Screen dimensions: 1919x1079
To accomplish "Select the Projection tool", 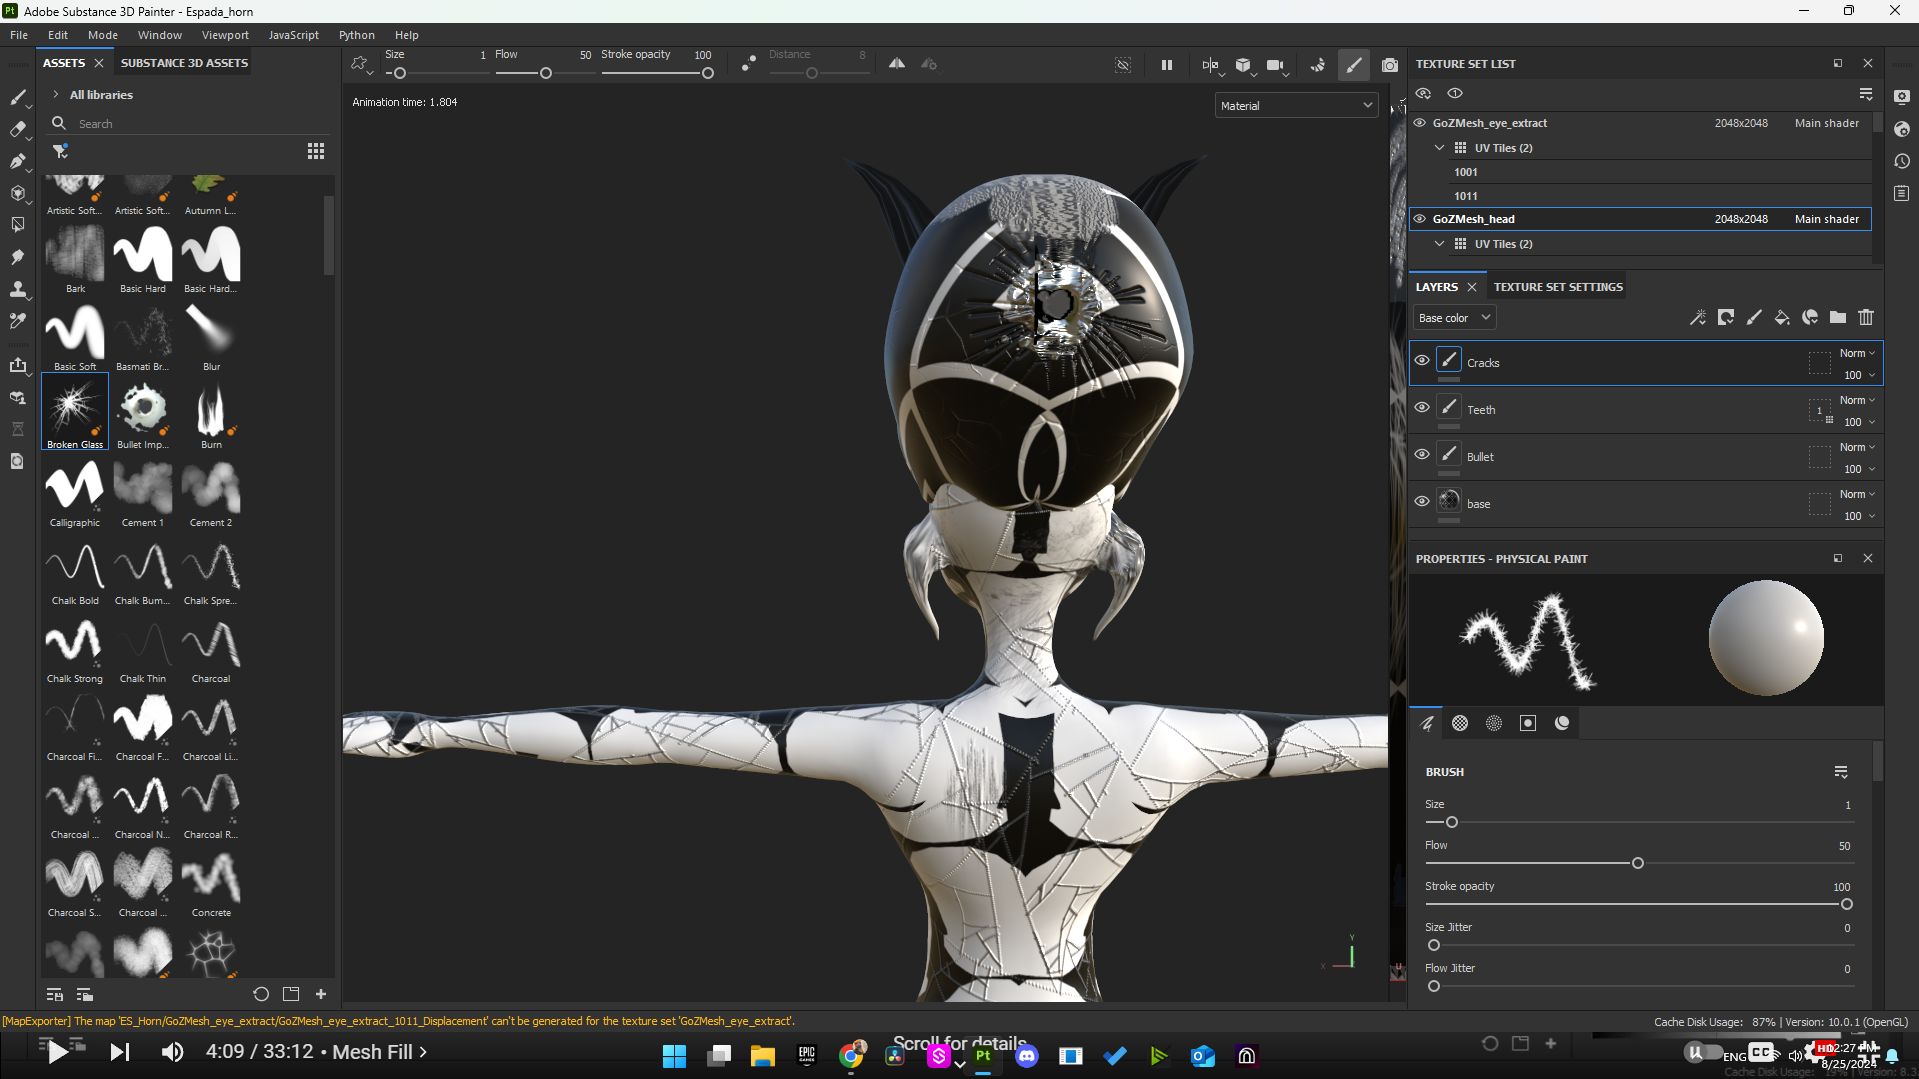I will pyautogui.click(x=17, y=161).
